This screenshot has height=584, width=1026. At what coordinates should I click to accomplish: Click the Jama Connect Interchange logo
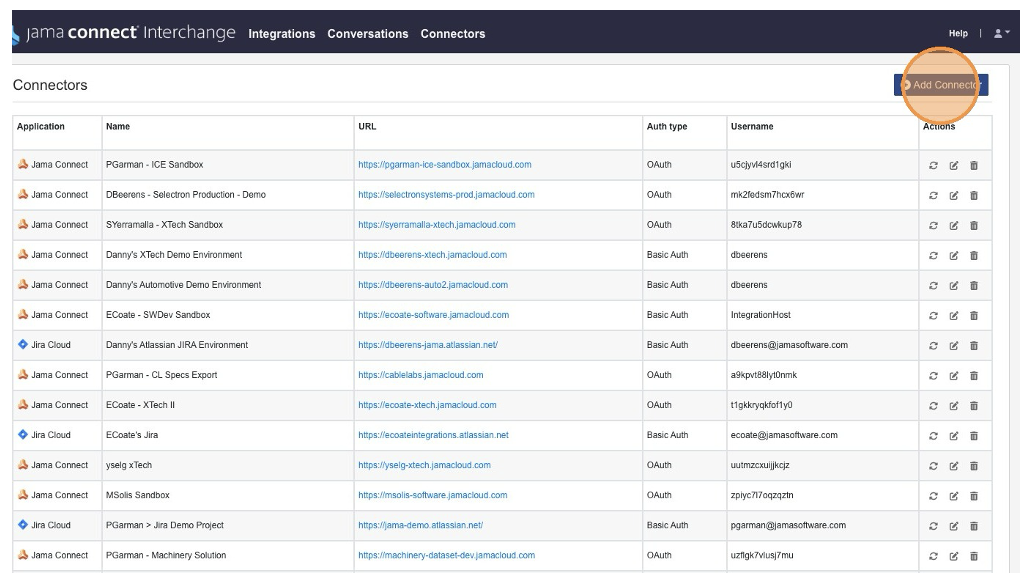pos(124,33)
